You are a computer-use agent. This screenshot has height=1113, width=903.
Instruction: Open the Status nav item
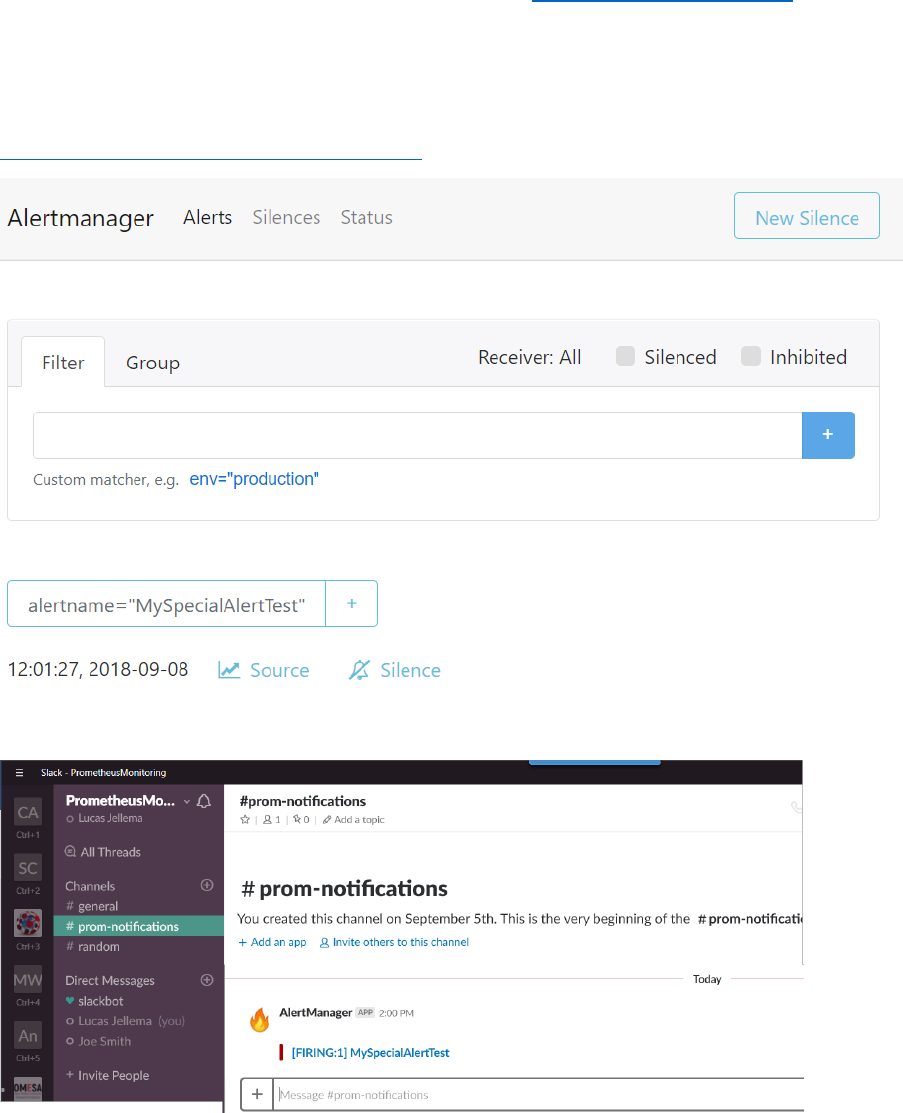[x=366, y=217]
